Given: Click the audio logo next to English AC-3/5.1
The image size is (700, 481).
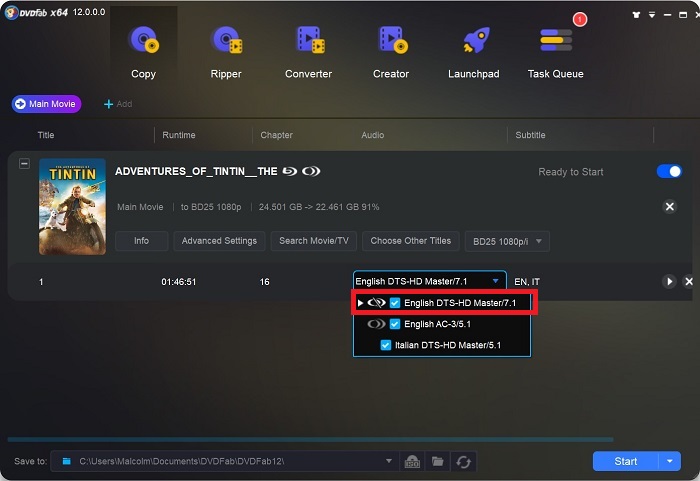Looking at the screenshot, I should [x=376, y=324].
